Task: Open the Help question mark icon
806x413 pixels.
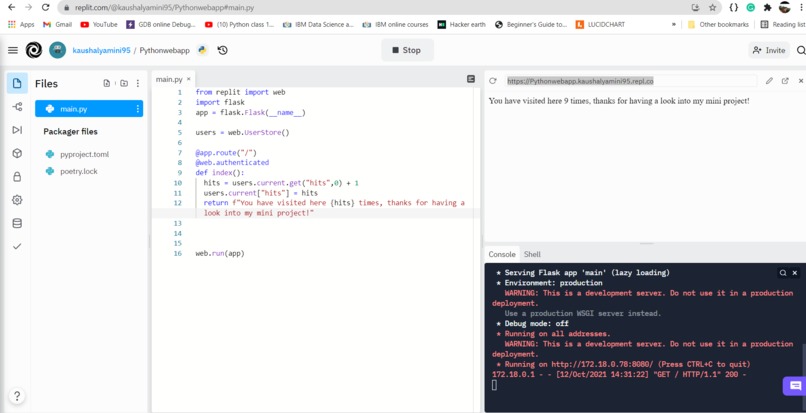Action: tap(17, 396)
